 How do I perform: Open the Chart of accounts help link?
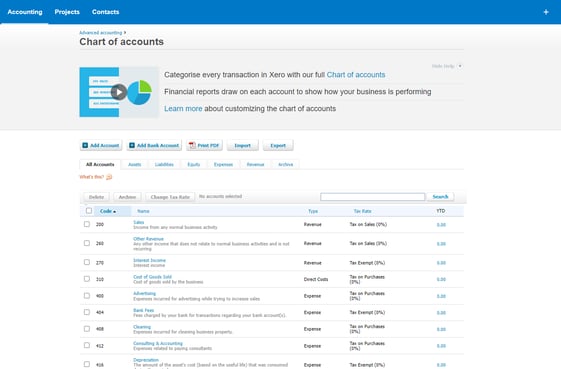pos(356,75)
